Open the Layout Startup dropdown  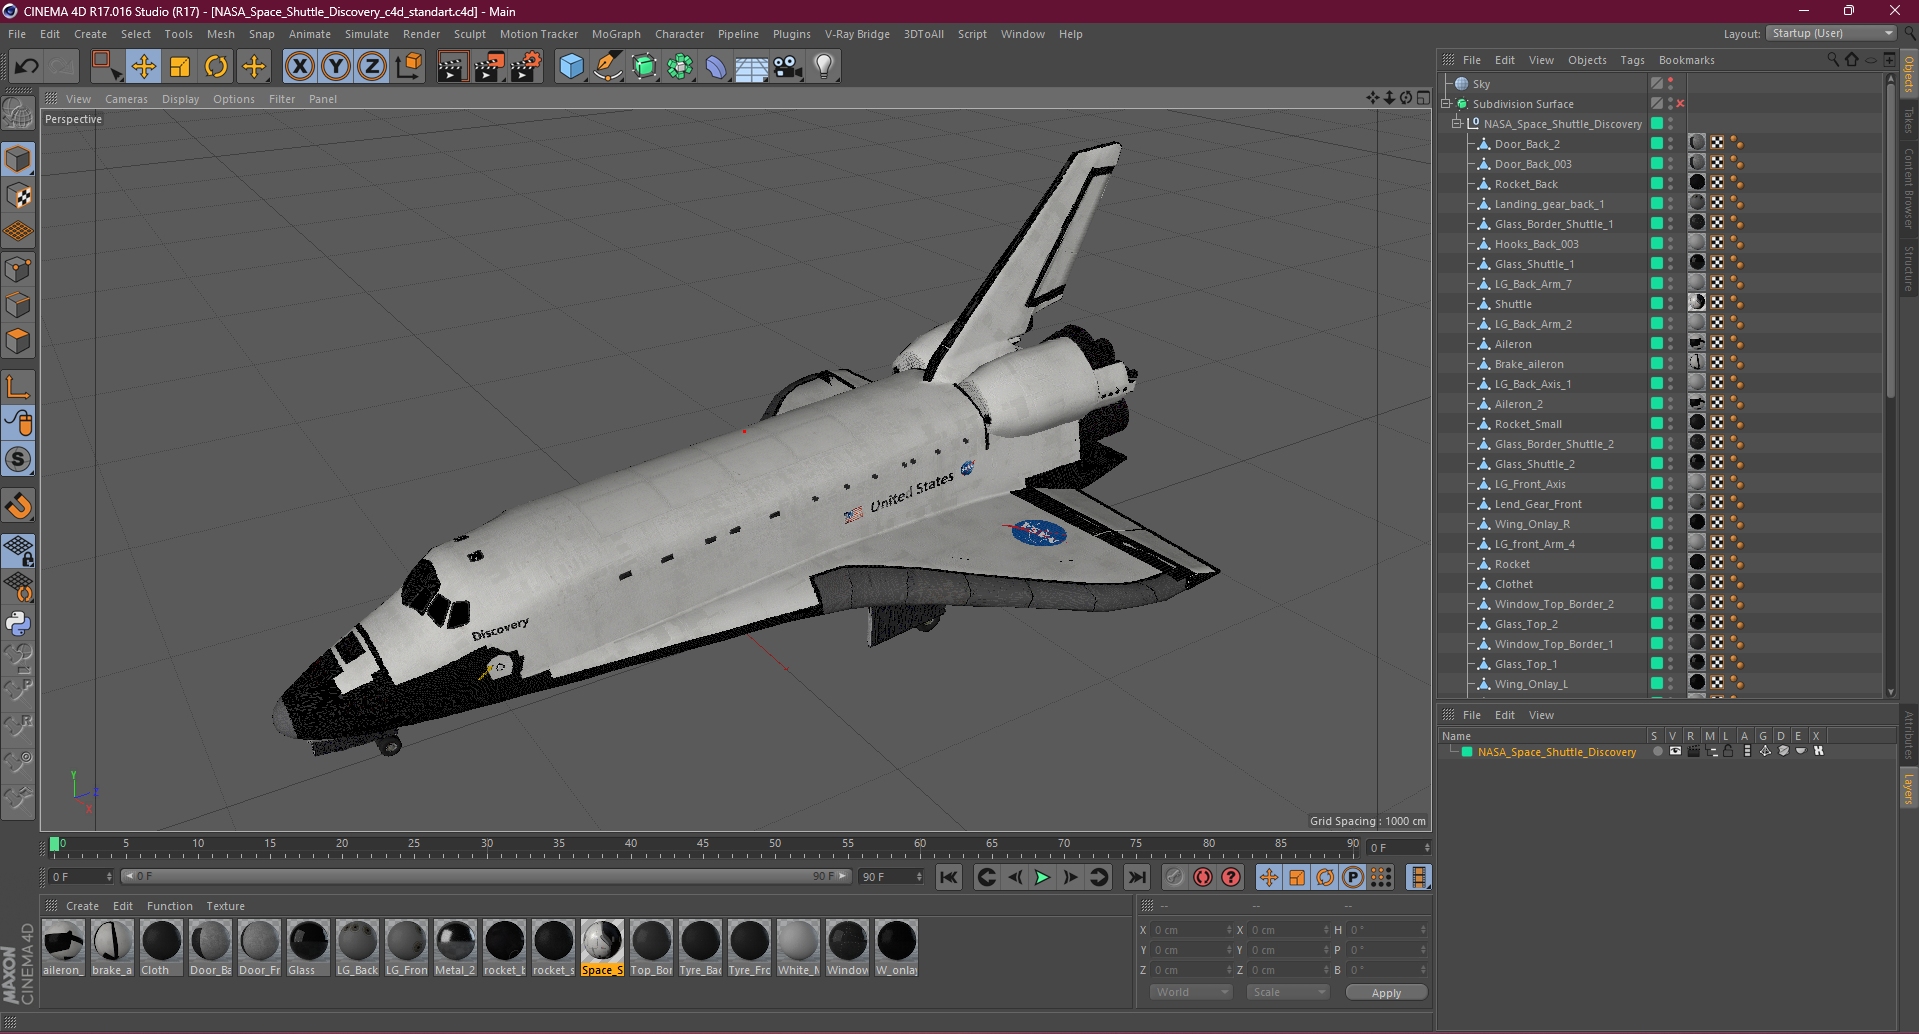[1832, 33]
